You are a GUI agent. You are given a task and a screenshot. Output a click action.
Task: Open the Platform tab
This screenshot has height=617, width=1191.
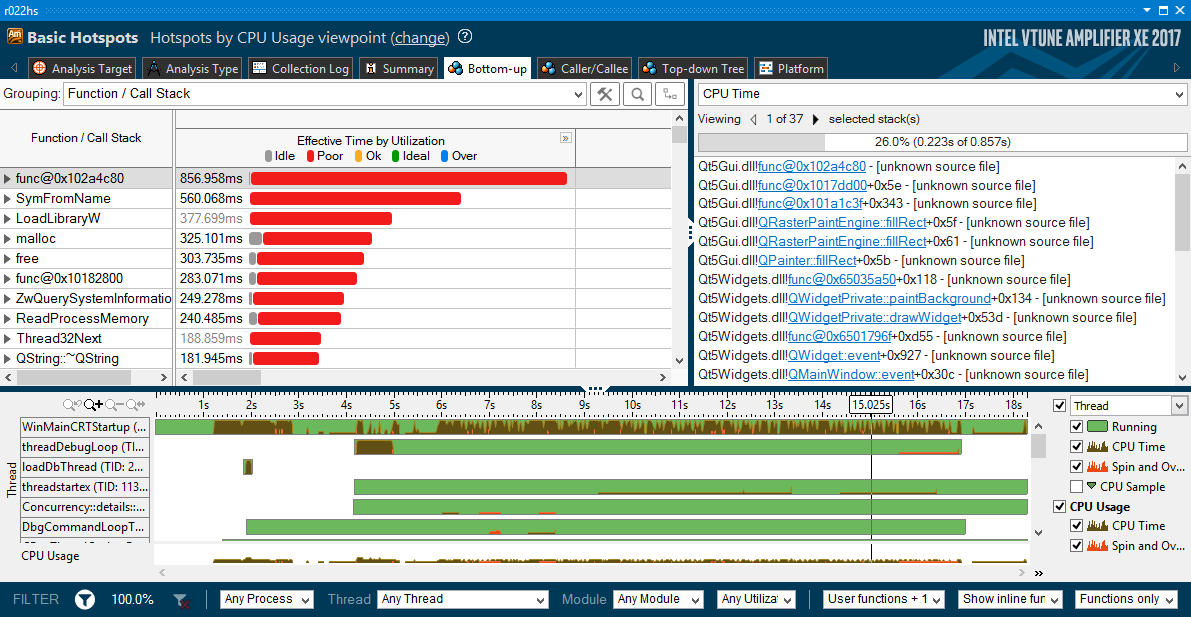point(790,68)
